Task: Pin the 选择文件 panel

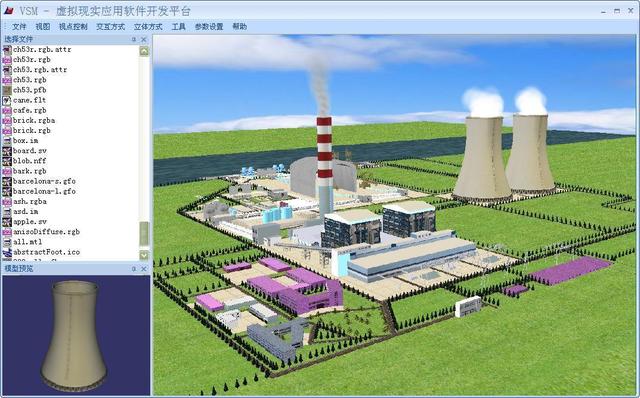Action: 134,40
